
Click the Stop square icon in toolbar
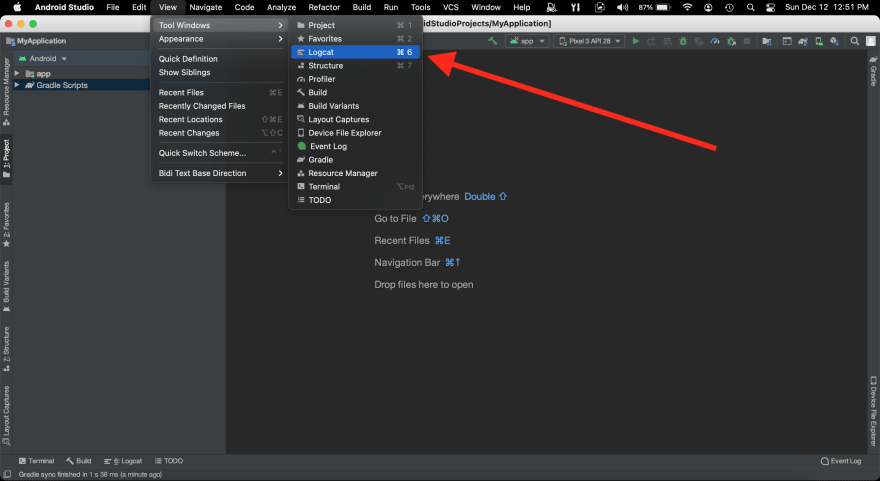[x=747, y=41]
